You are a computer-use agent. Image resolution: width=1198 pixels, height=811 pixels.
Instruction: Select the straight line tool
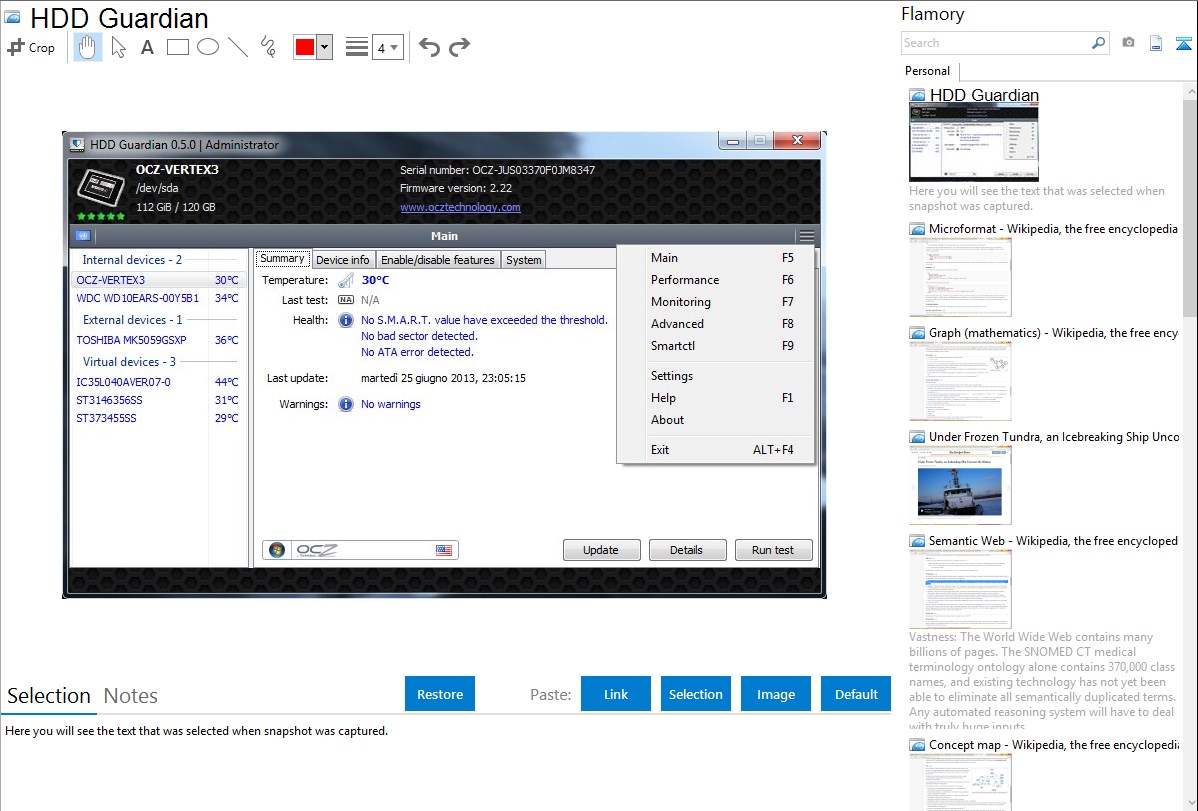[x=237, y=47]
